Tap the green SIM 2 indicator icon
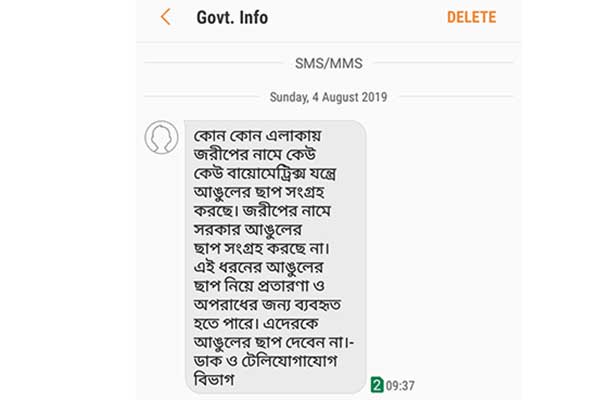 pyautogui.click(x=377, y=385)
